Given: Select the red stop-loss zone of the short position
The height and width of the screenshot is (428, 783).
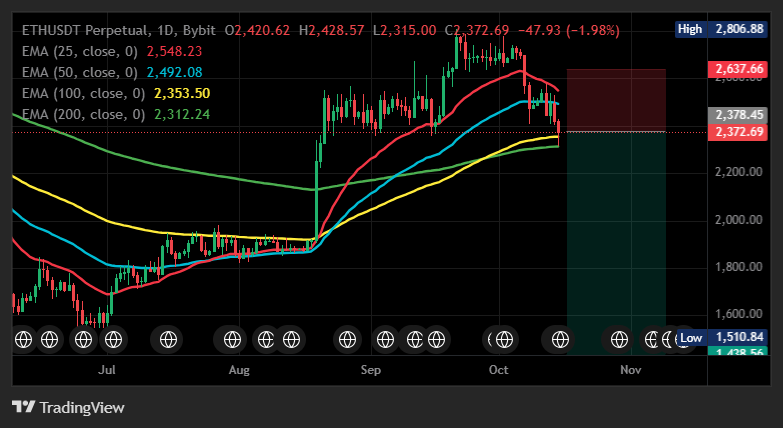Looking at the screenshot, I should click(616, 100).
